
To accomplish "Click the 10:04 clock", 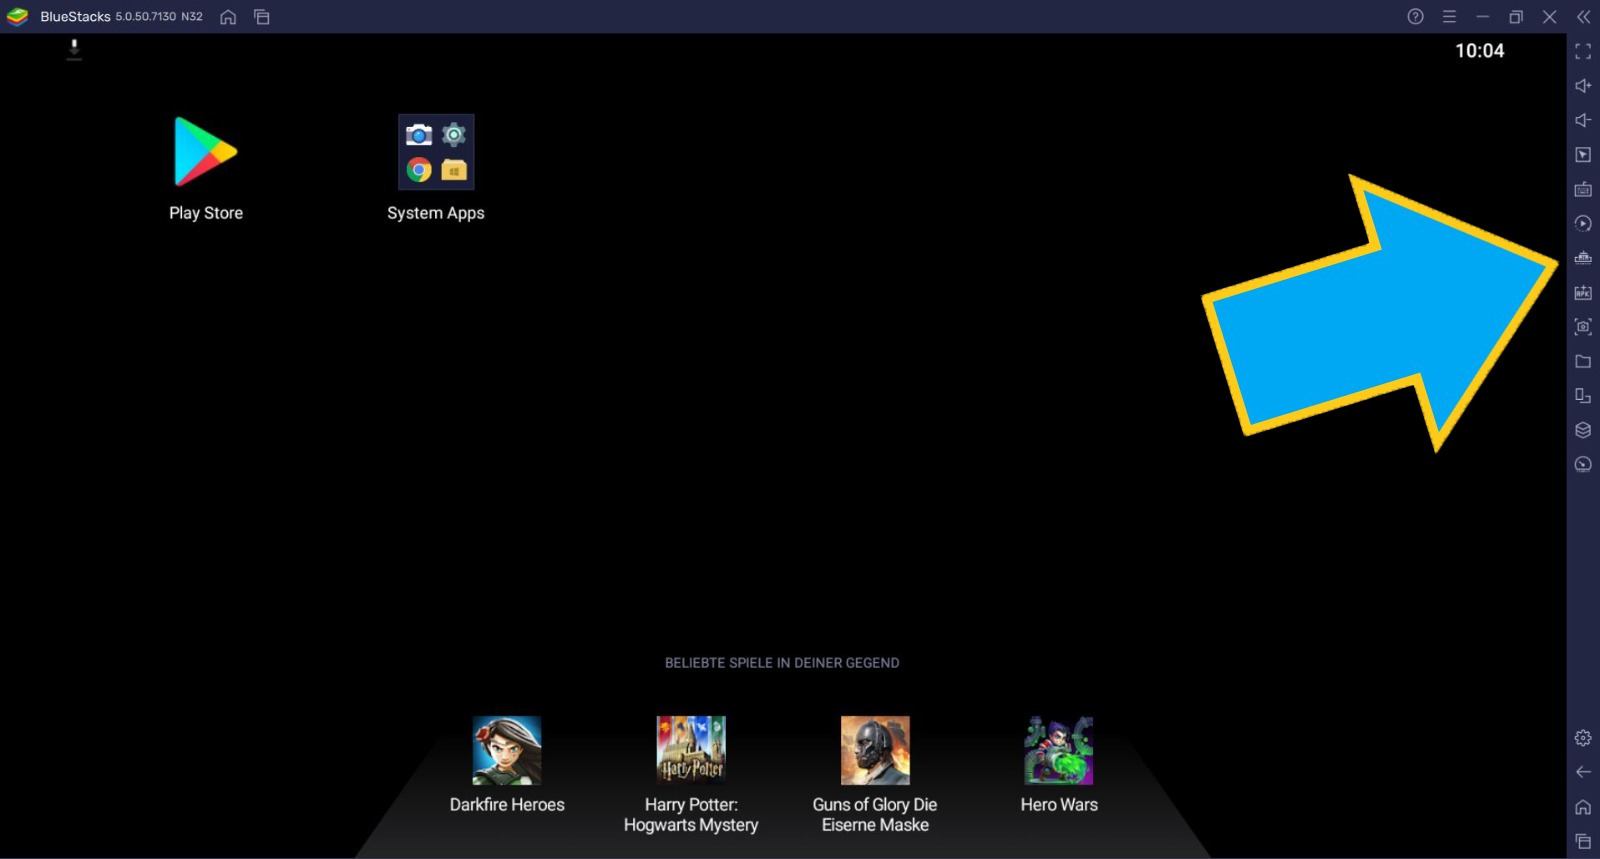I will pos(1479,51).
